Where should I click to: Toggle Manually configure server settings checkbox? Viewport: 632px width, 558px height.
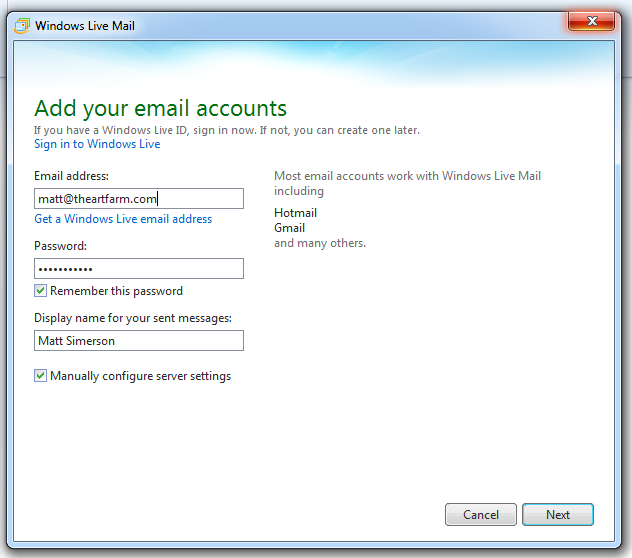[x=40, y=376]
